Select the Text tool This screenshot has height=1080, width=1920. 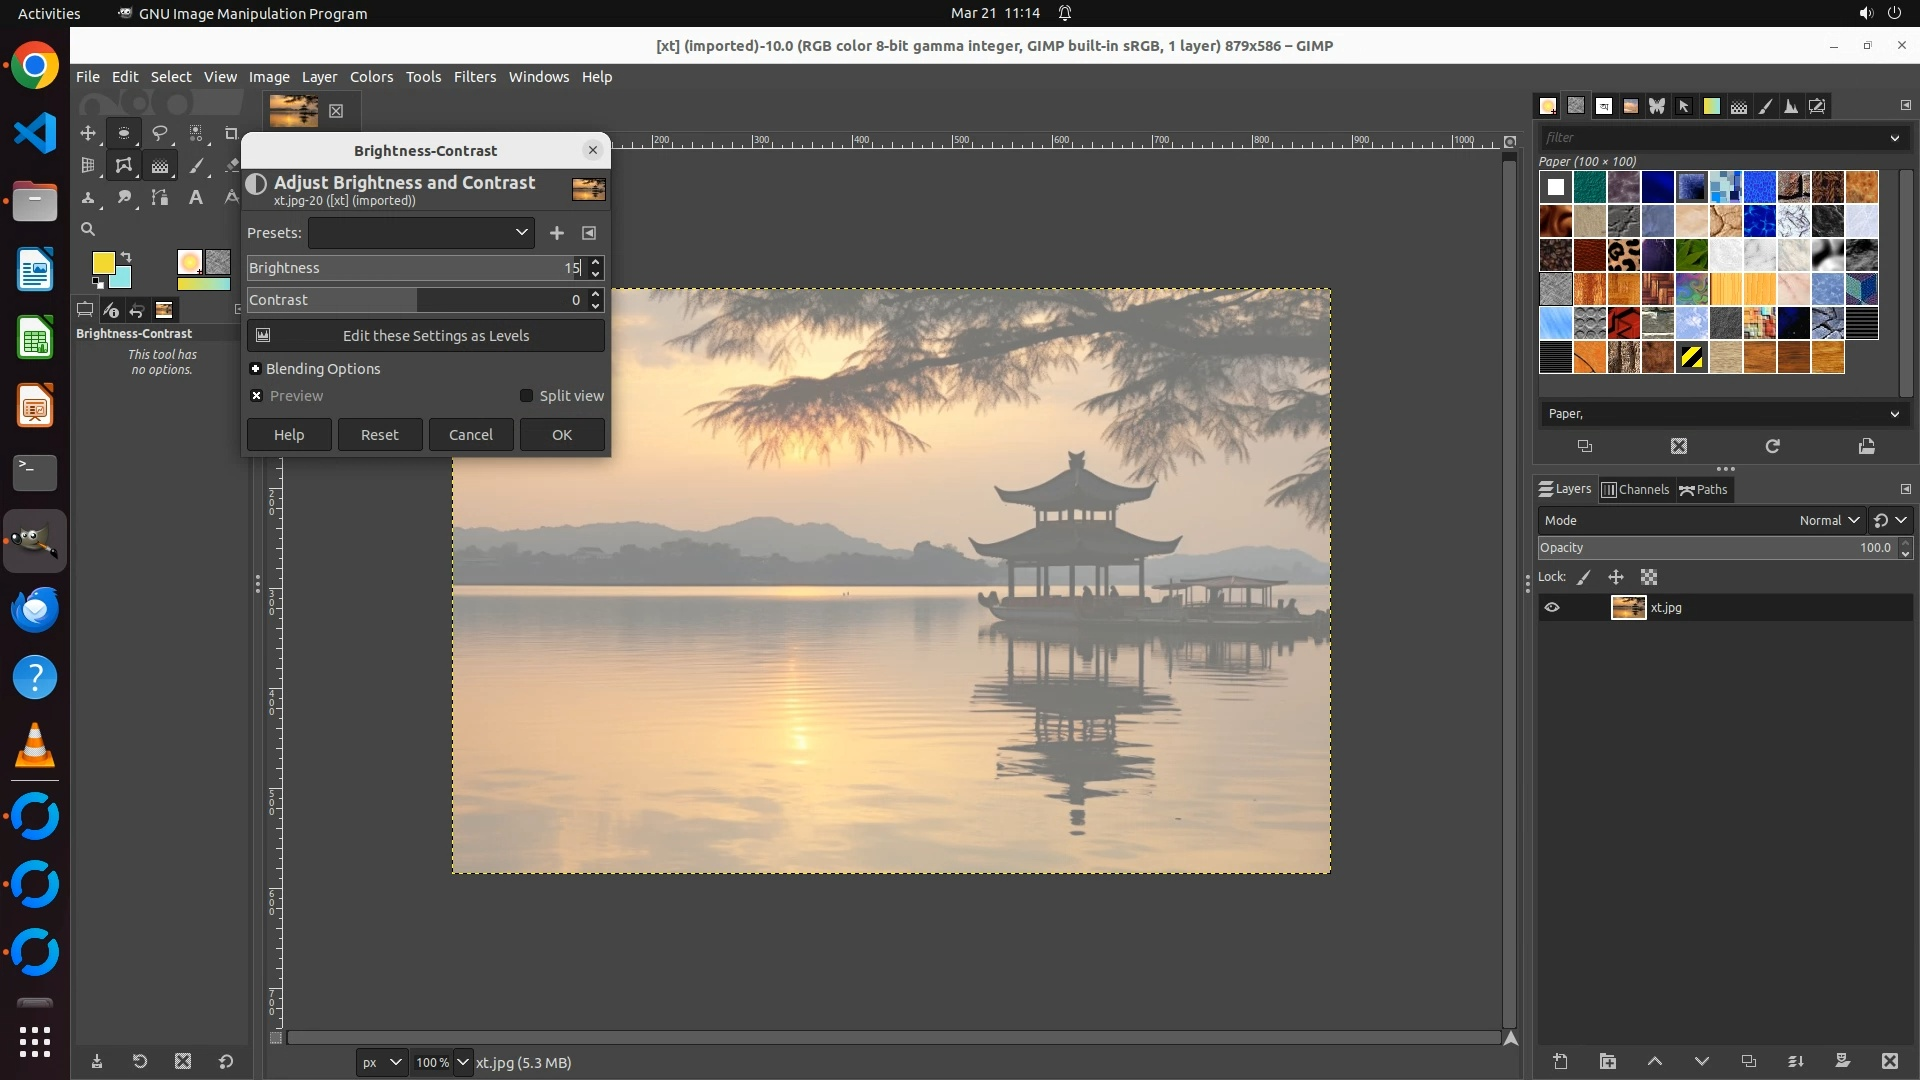click(x=196, y=197)
